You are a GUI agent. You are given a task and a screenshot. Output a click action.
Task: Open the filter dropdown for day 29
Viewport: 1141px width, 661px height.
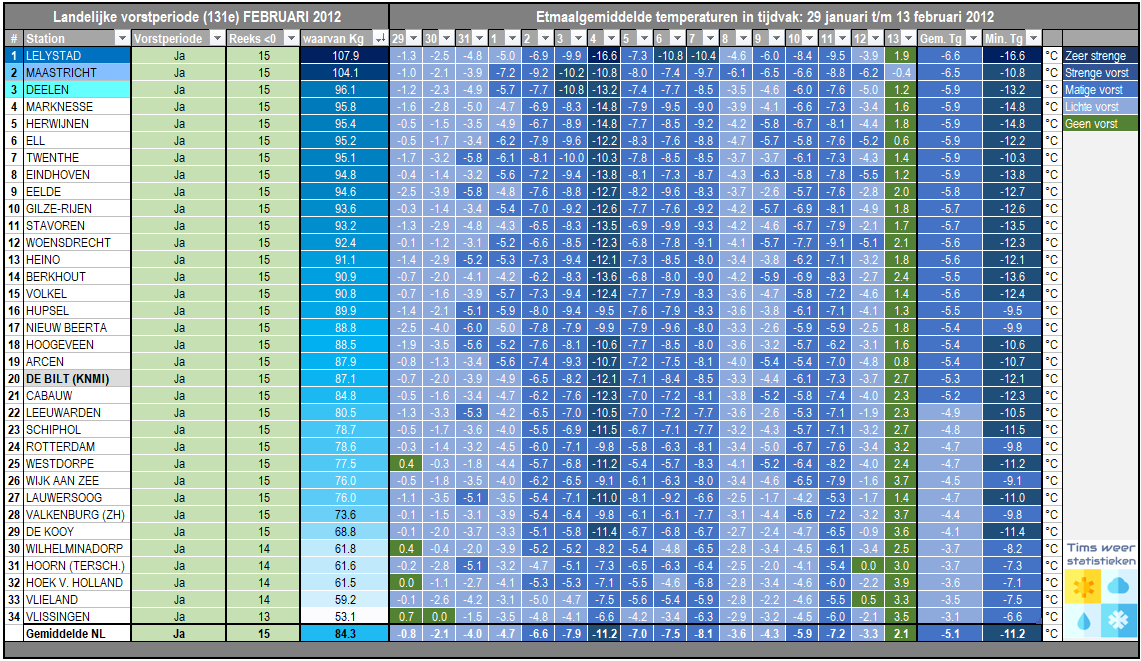click(x=413, y=39)
